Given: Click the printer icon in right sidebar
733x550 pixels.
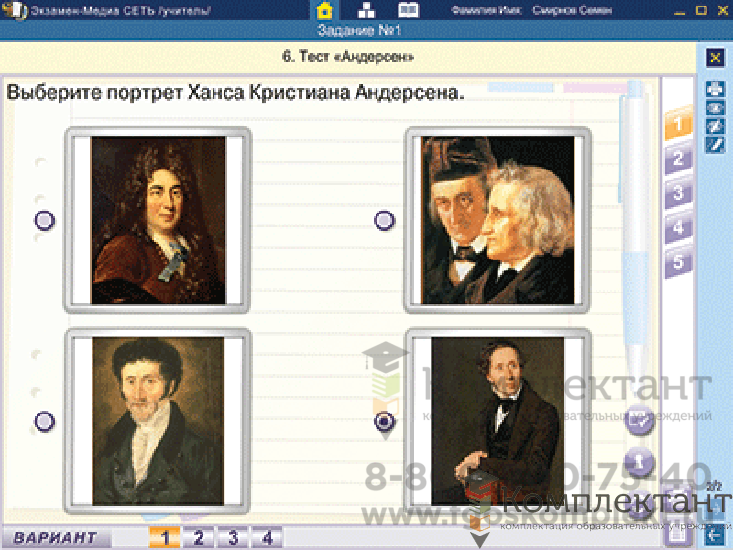Looking at the screenshot, I should tap(715, 90).
